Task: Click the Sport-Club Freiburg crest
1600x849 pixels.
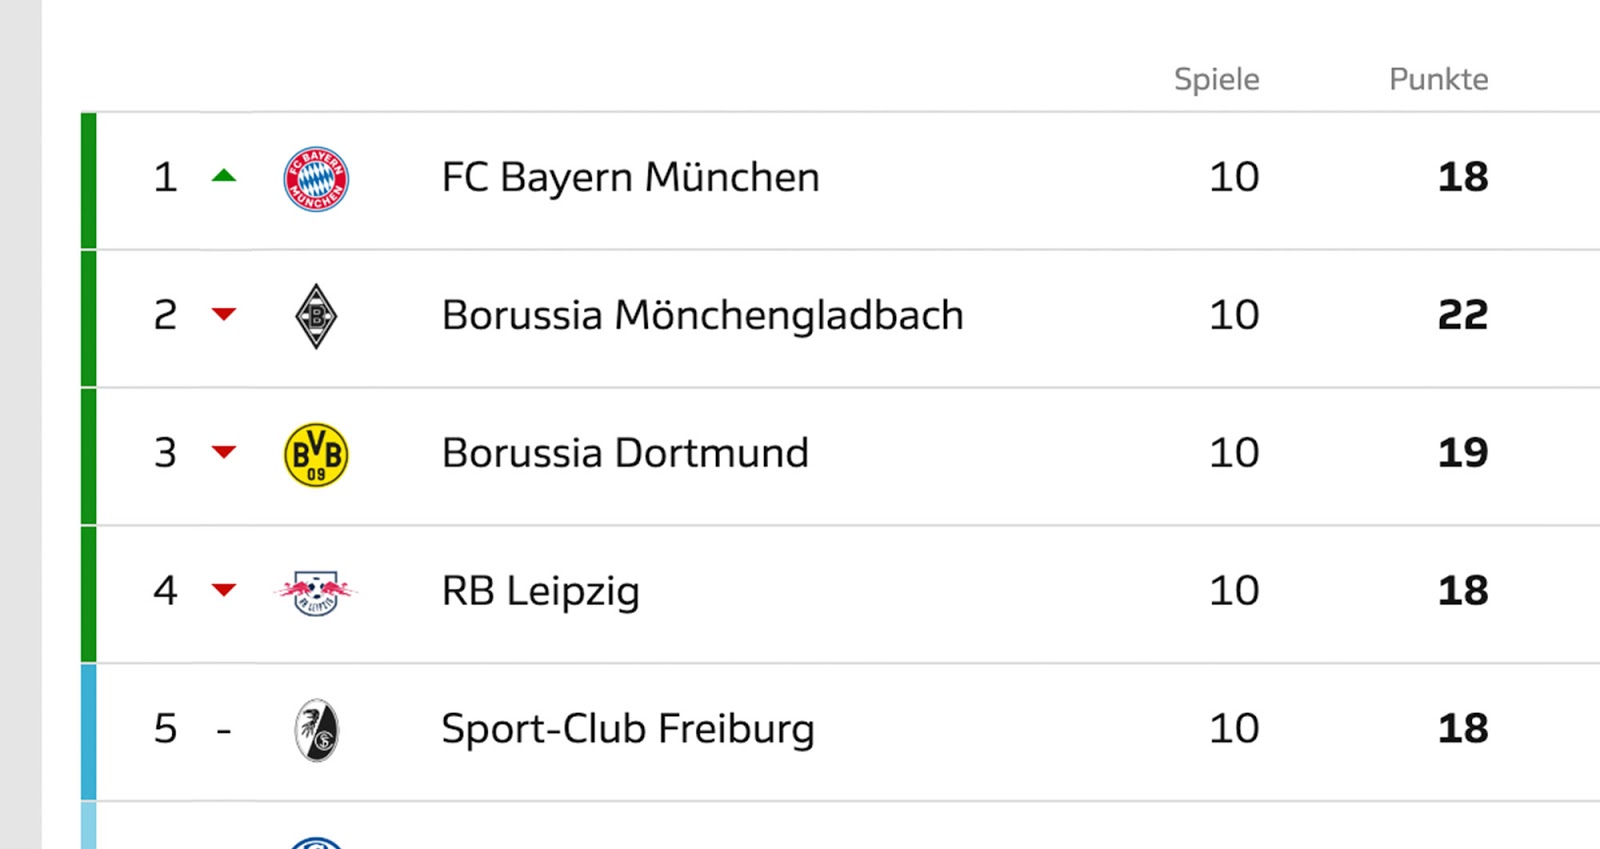Action: click(316, 730)
